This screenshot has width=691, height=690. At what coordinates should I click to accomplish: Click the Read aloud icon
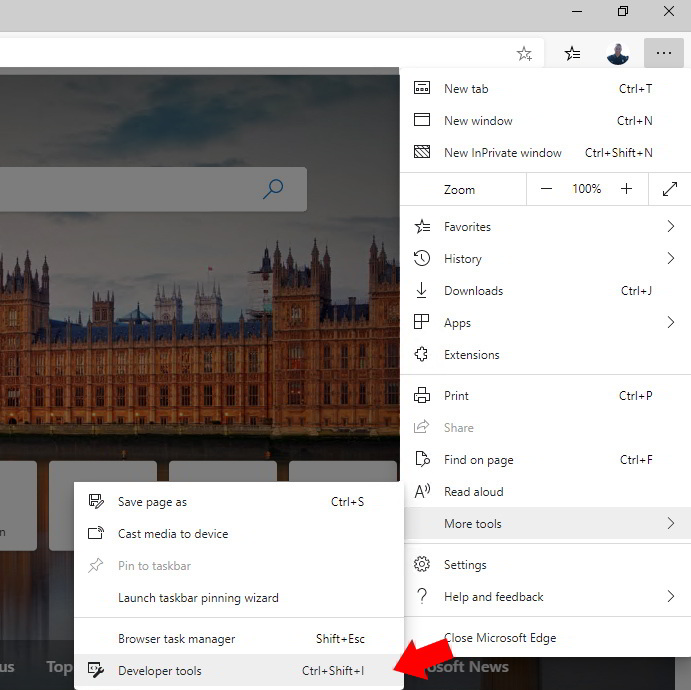422,491
